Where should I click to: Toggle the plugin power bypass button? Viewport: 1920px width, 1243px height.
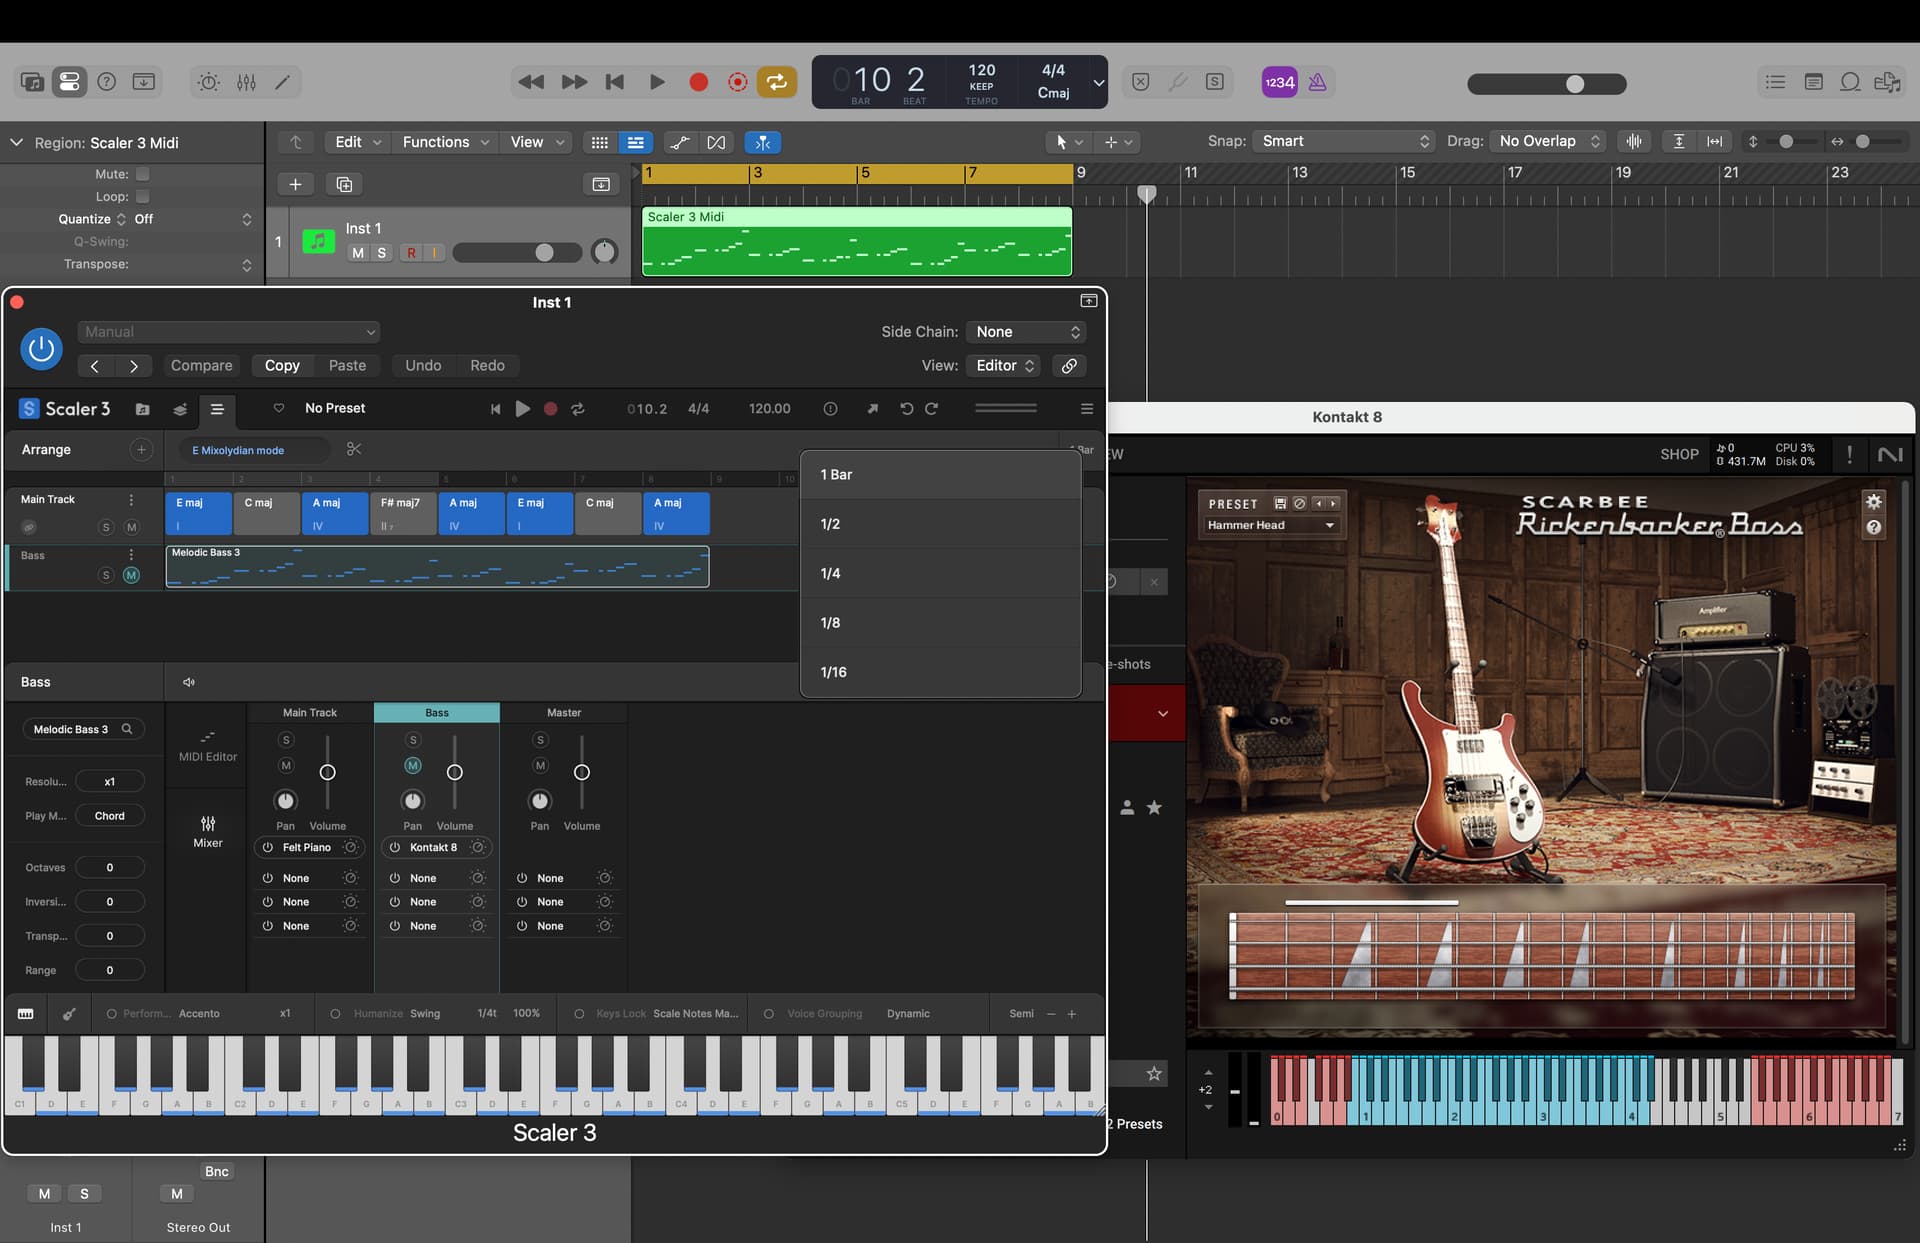pyautogui.click(x=41, y=349)
